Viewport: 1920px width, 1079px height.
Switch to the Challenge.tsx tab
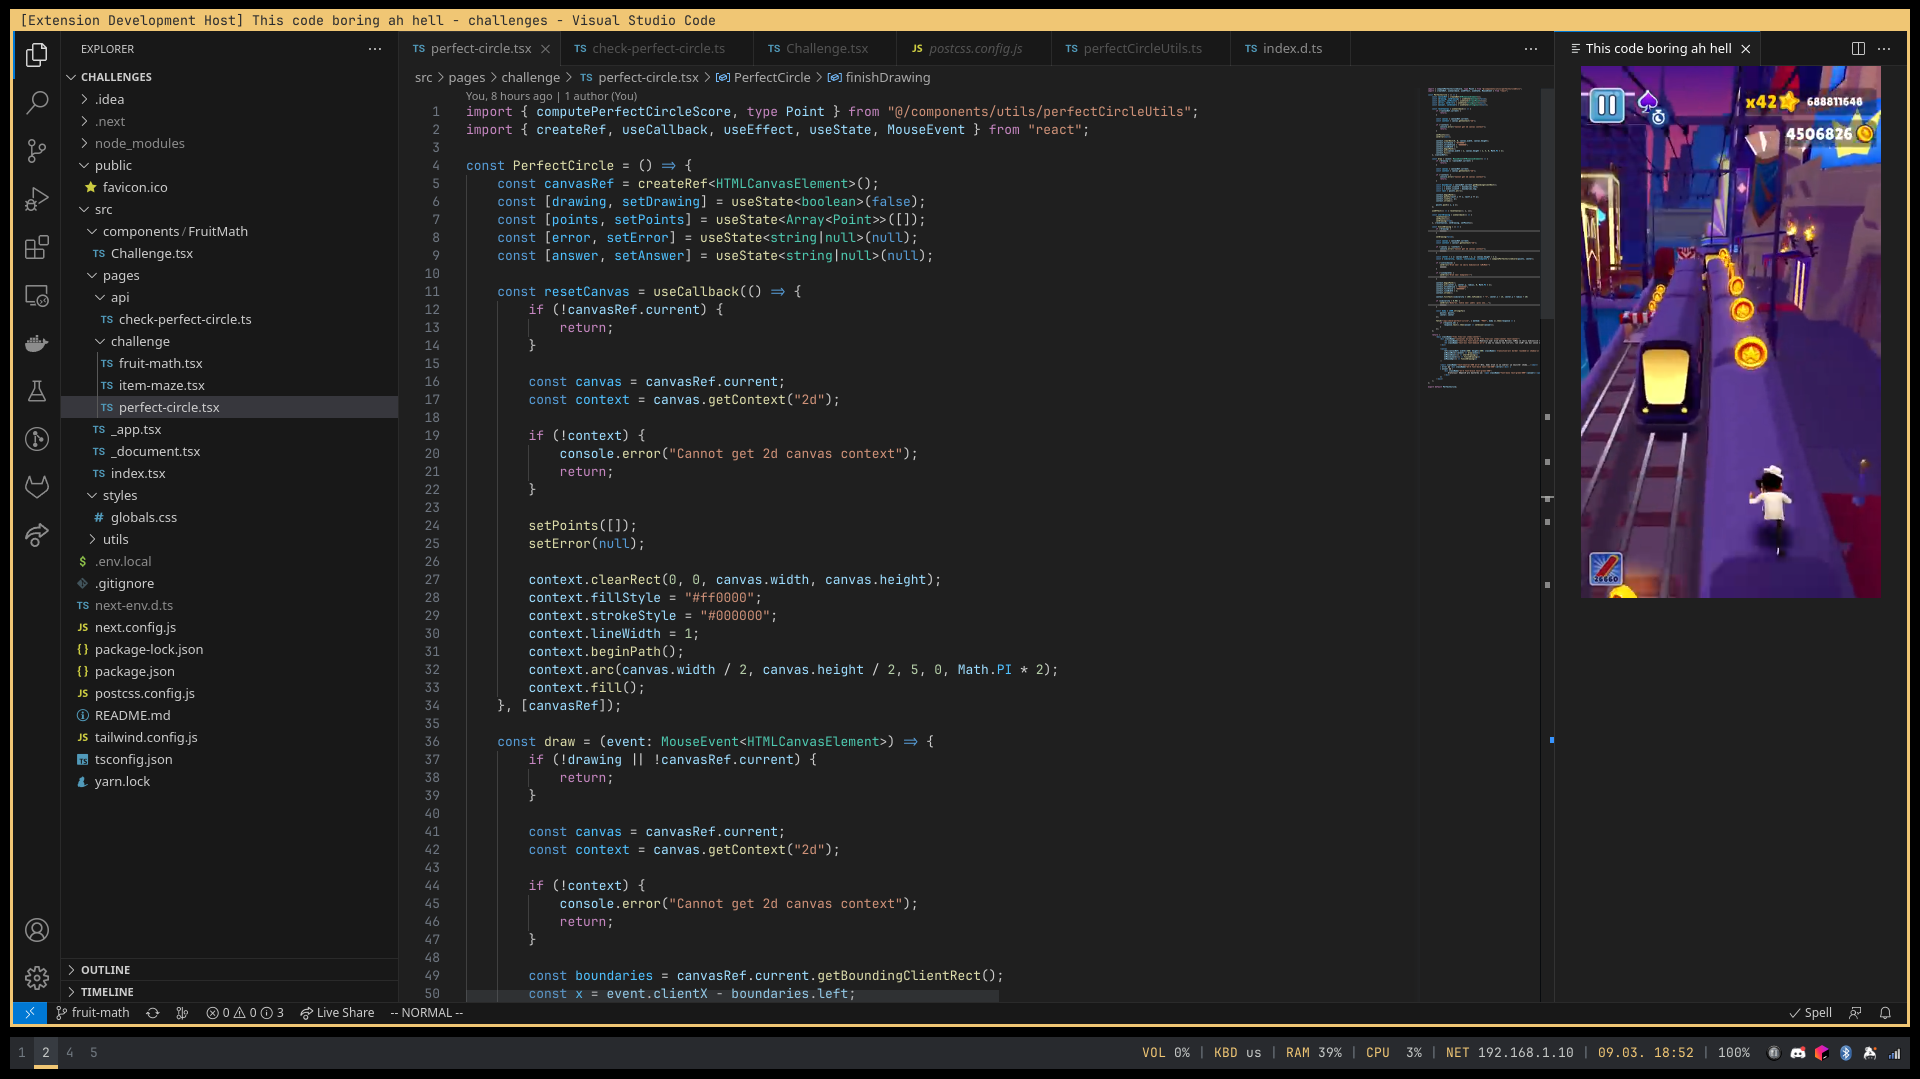826,48
